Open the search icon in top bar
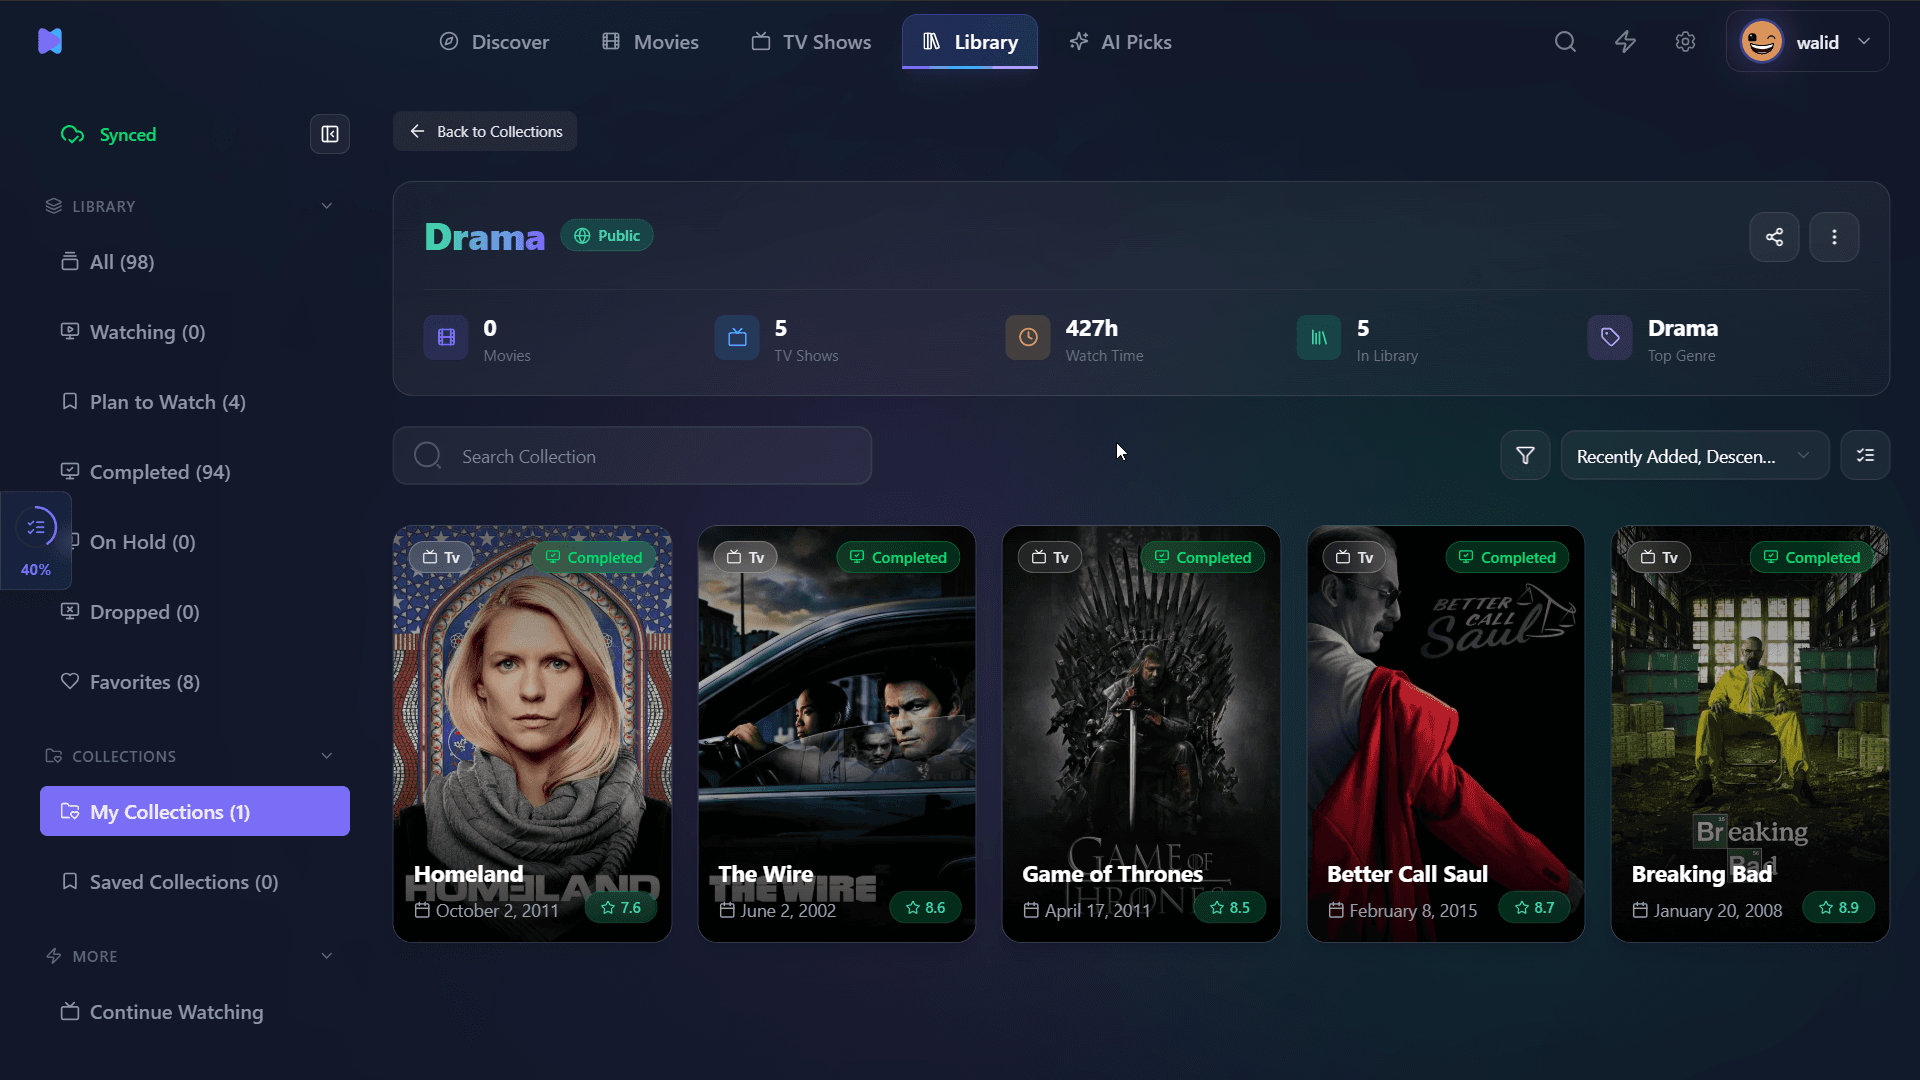 pos(1565,42)
